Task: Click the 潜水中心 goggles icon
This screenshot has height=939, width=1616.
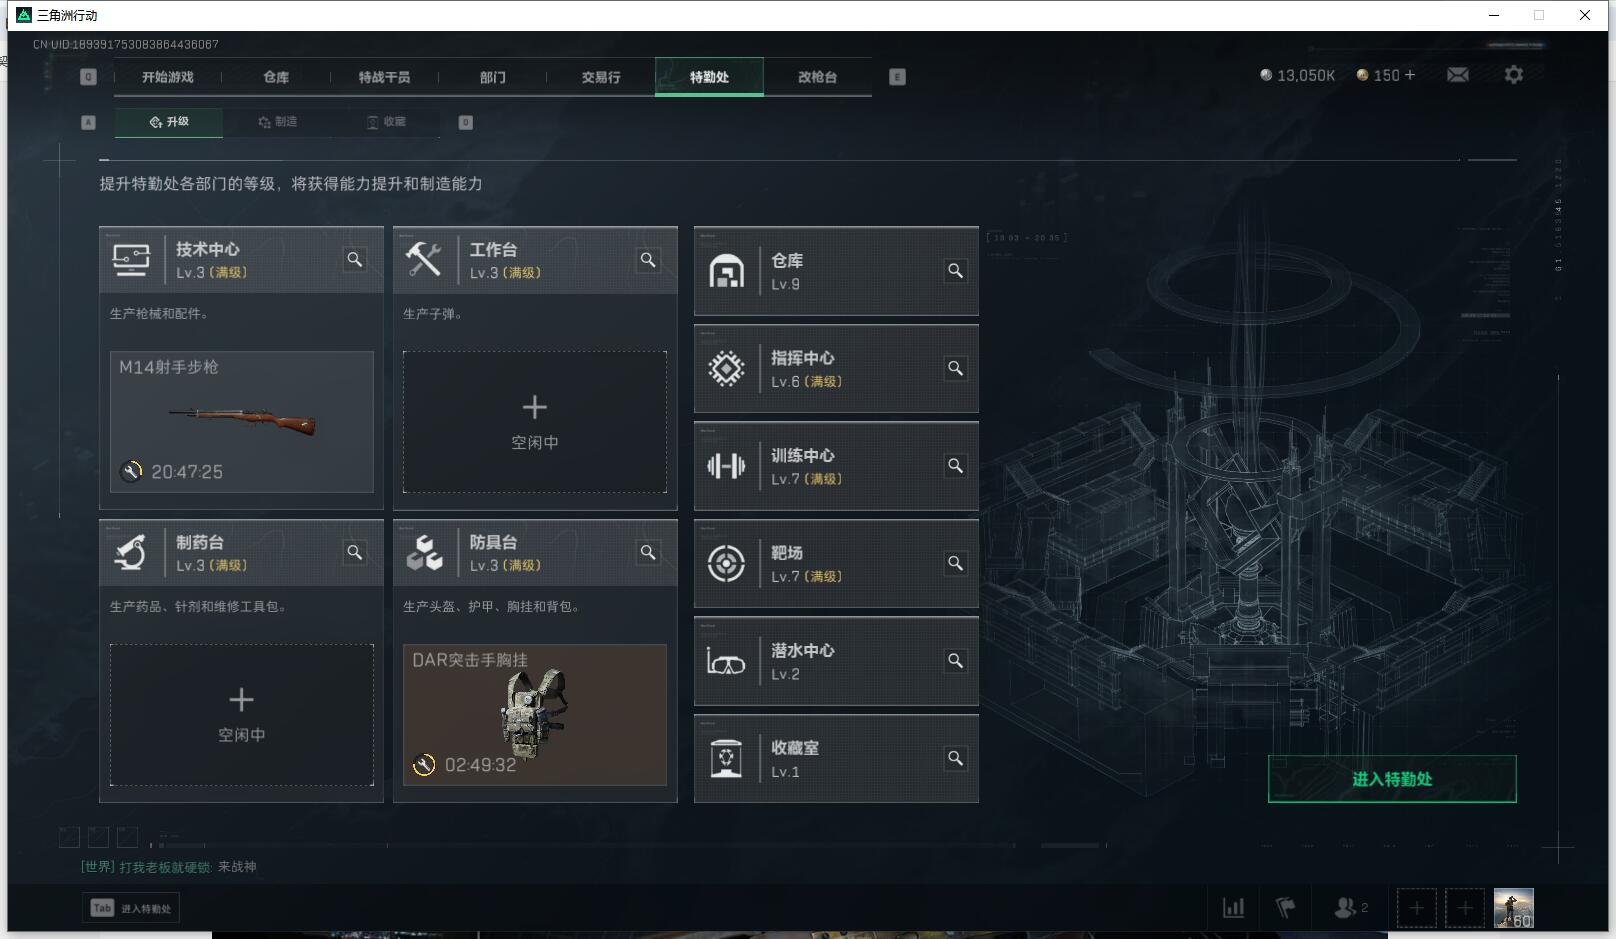Action: [x=726, y=662]
